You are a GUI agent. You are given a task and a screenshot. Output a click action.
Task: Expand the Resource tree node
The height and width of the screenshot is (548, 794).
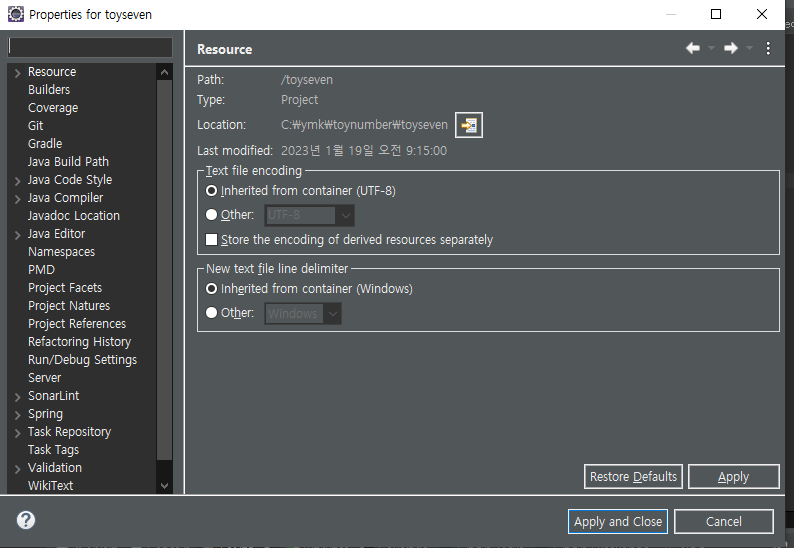(17, 73)
